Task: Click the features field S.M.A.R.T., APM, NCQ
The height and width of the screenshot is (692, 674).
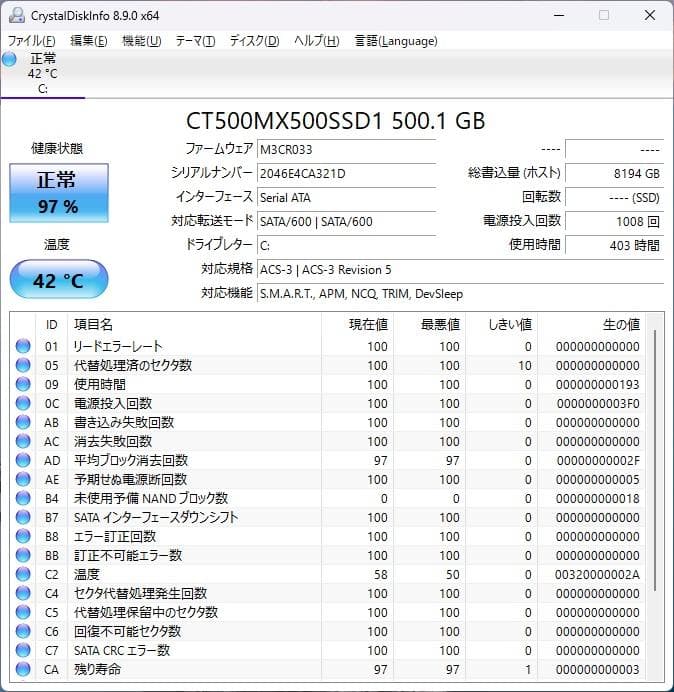Action: coord(460,293)
